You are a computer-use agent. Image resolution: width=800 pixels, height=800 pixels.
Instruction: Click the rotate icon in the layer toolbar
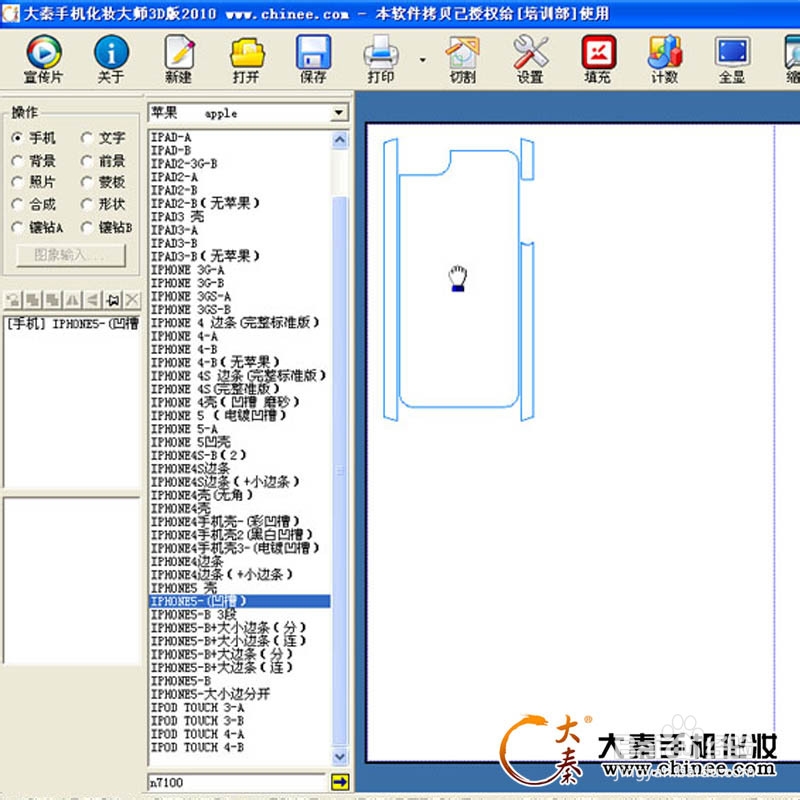tap(13, 300)
